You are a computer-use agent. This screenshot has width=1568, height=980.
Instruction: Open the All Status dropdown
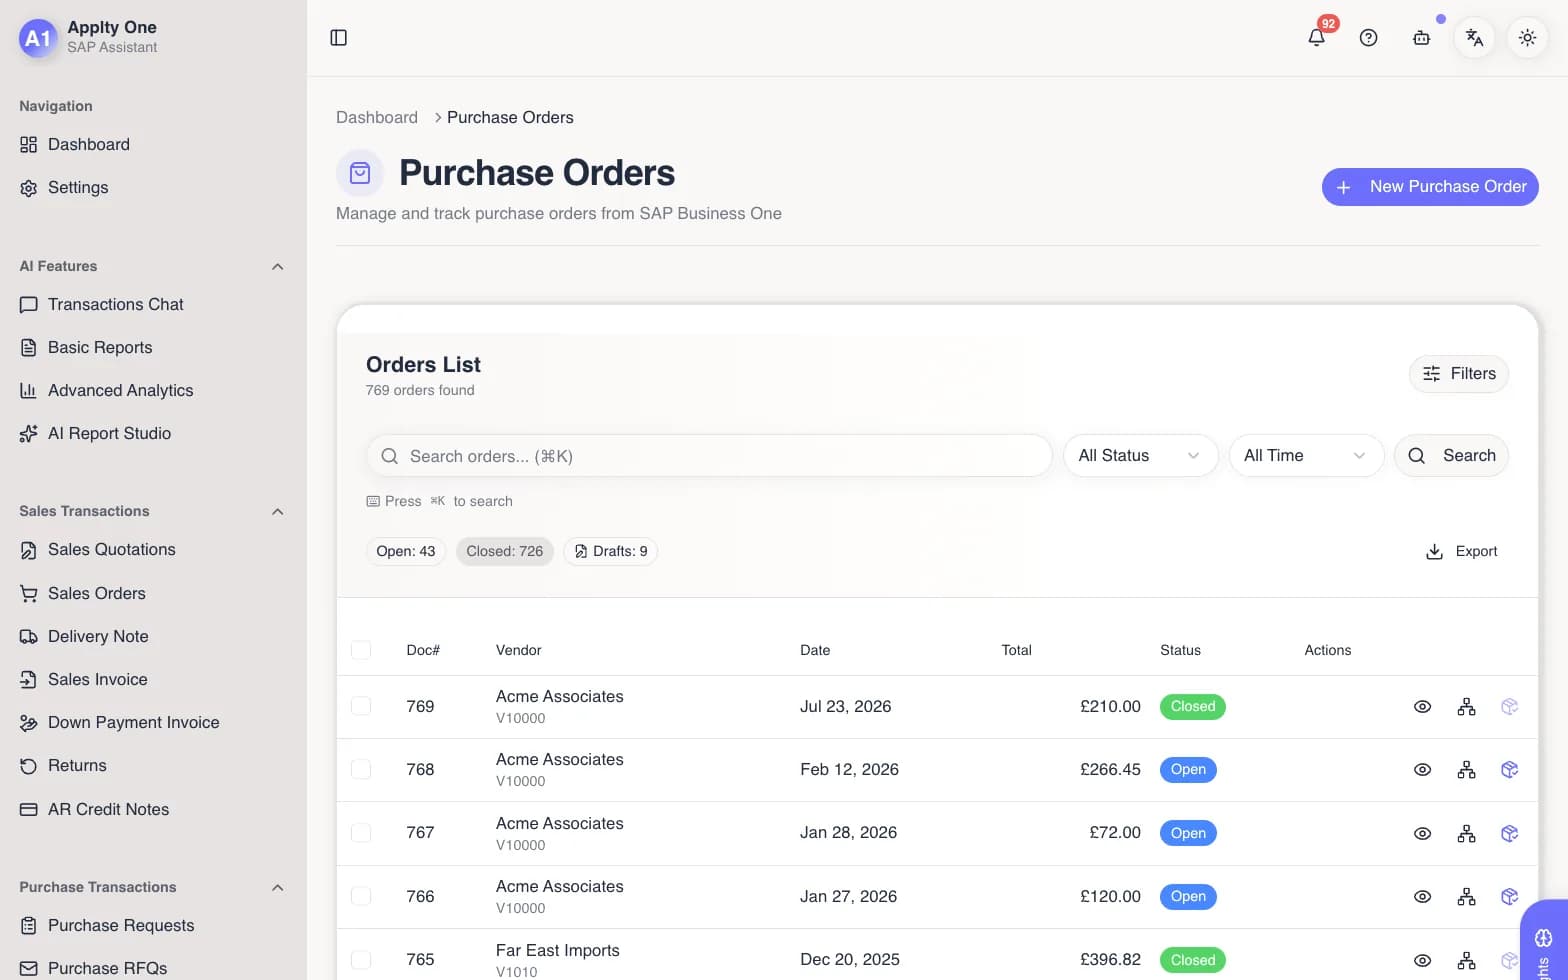click(x=1140, y=456)
